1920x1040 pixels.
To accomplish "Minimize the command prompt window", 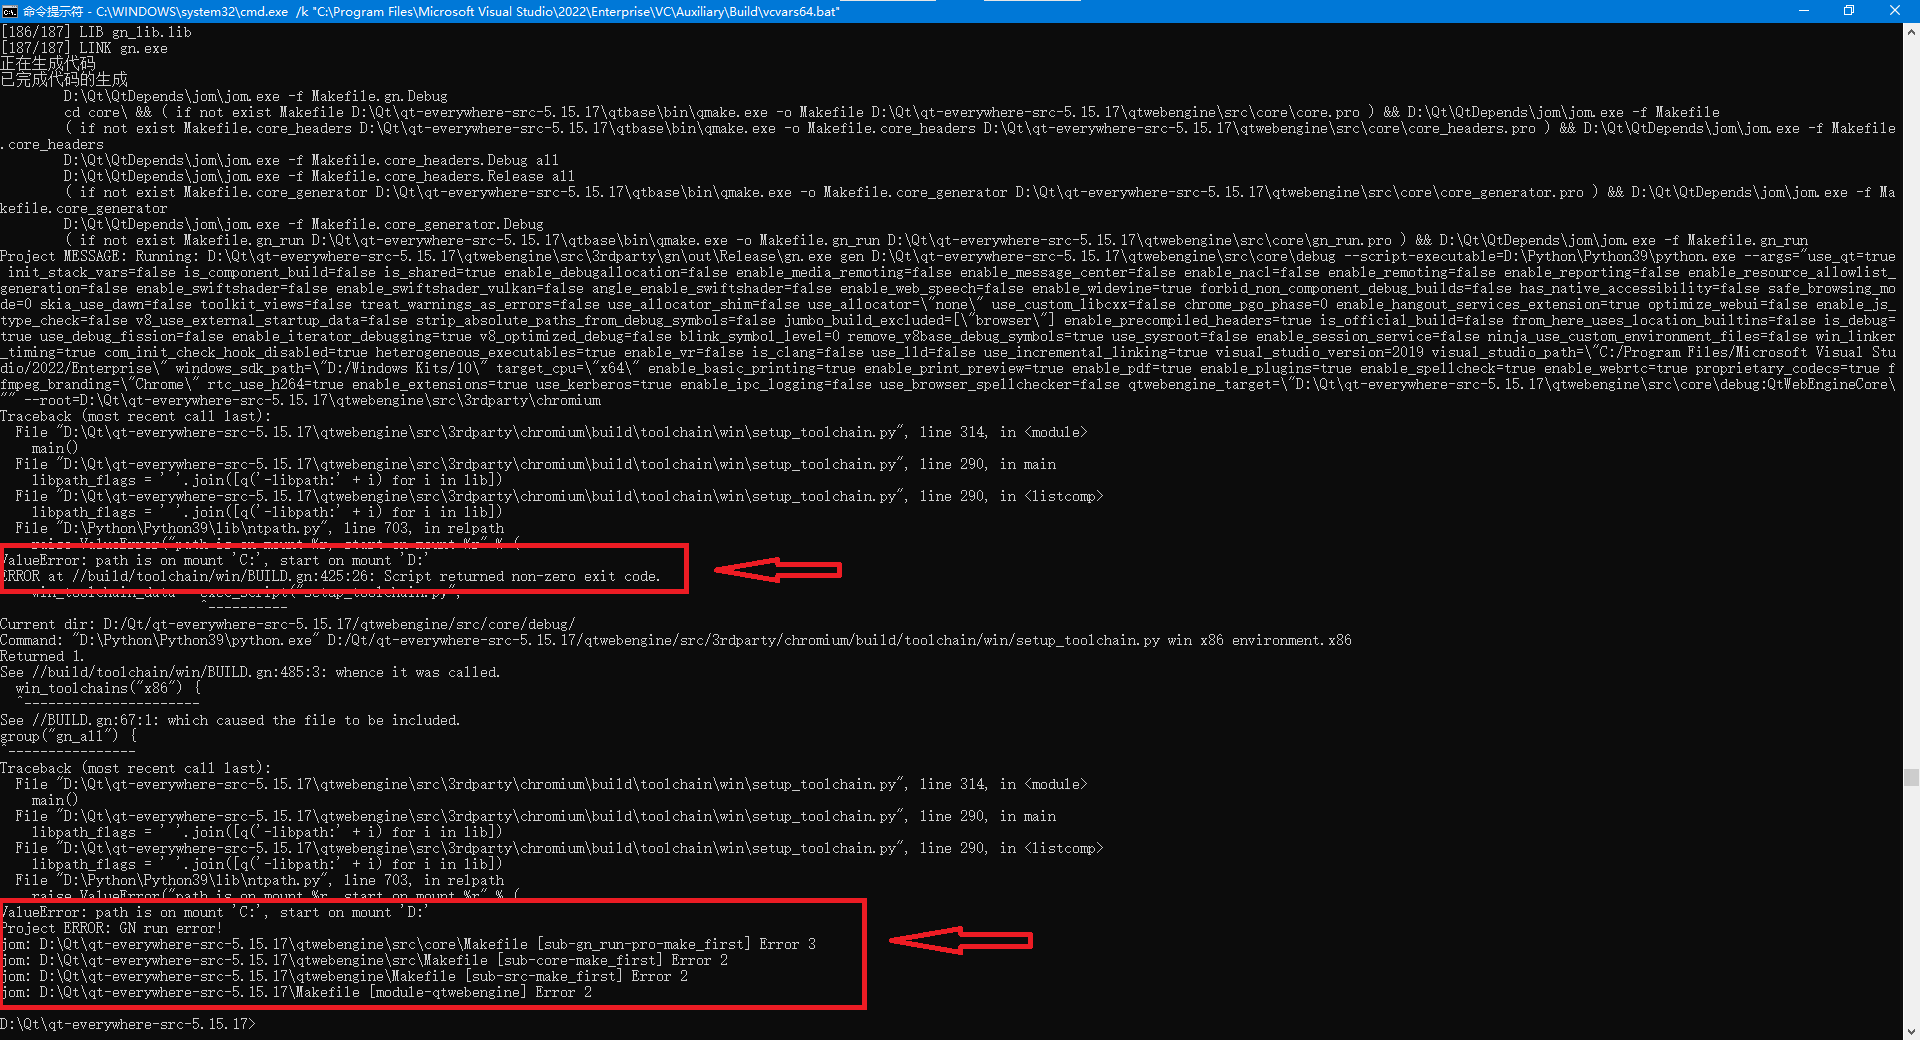I will click(1803, 11).
